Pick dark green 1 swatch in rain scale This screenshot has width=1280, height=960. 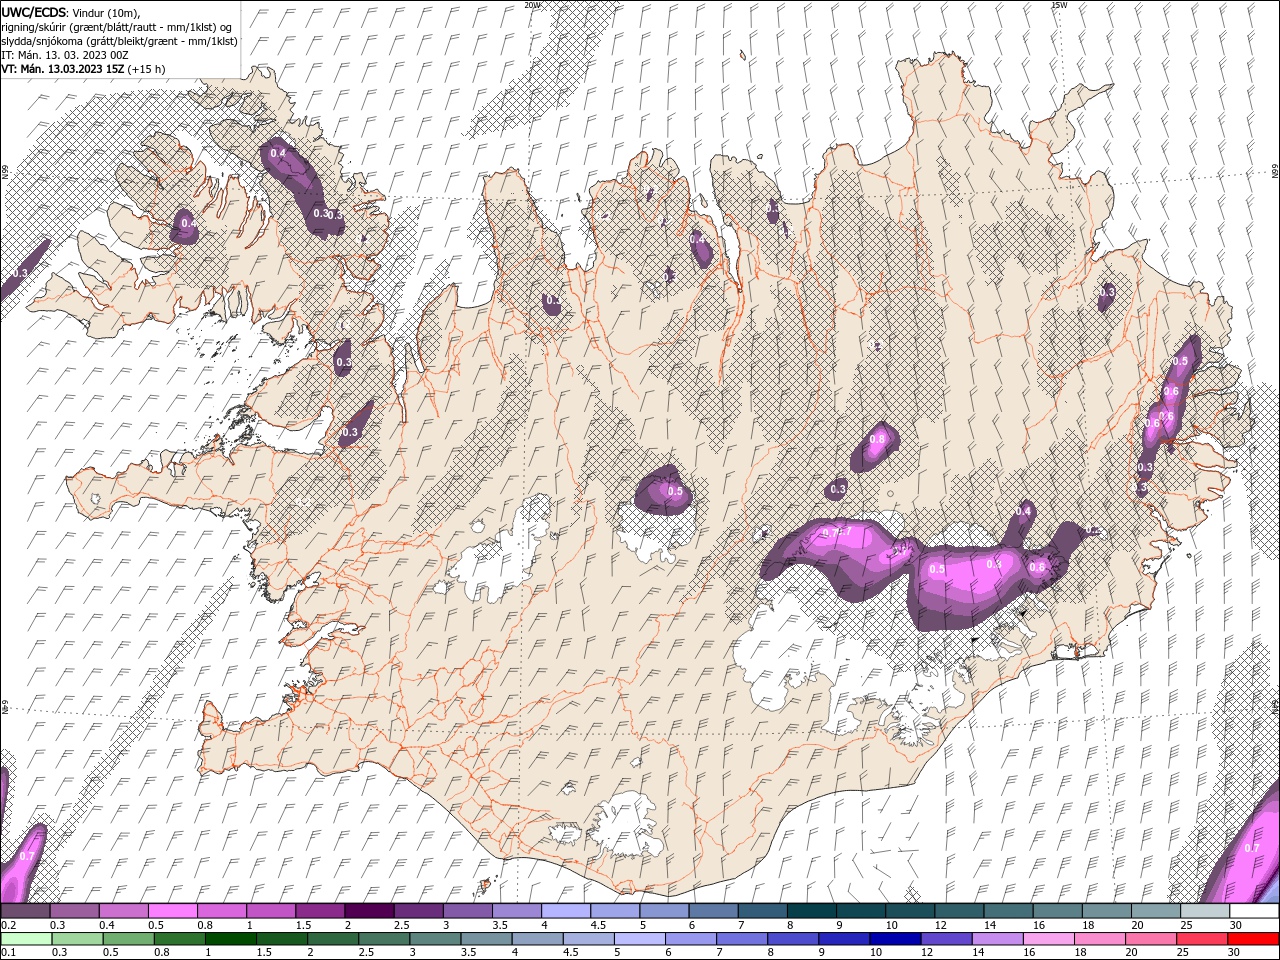[x=230, y=939]
